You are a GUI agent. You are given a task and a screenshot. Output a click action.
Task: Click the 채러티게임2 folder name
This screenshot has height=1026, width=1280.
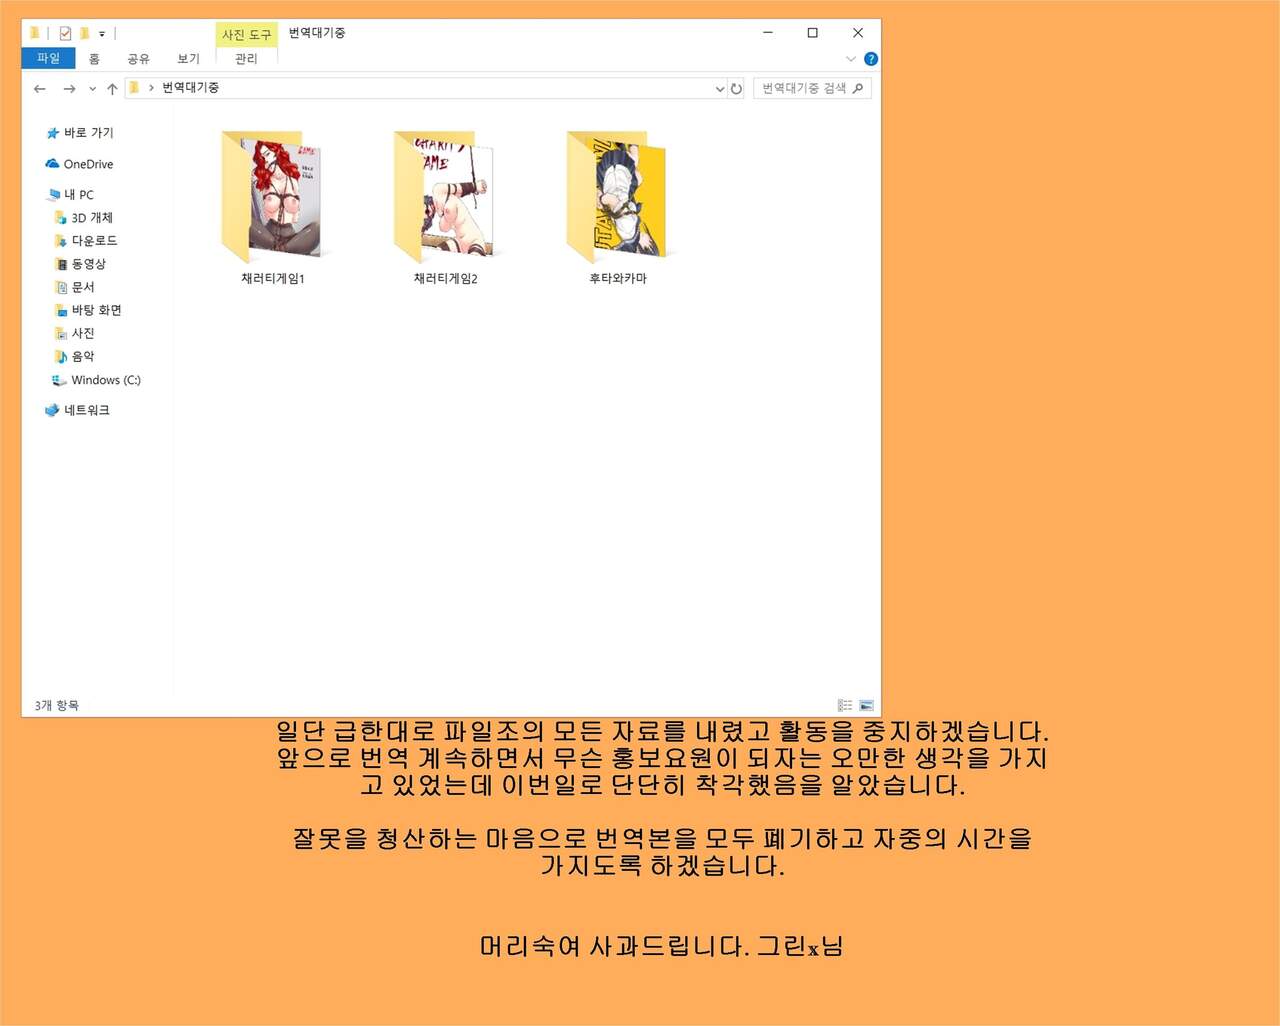[446, 279]
